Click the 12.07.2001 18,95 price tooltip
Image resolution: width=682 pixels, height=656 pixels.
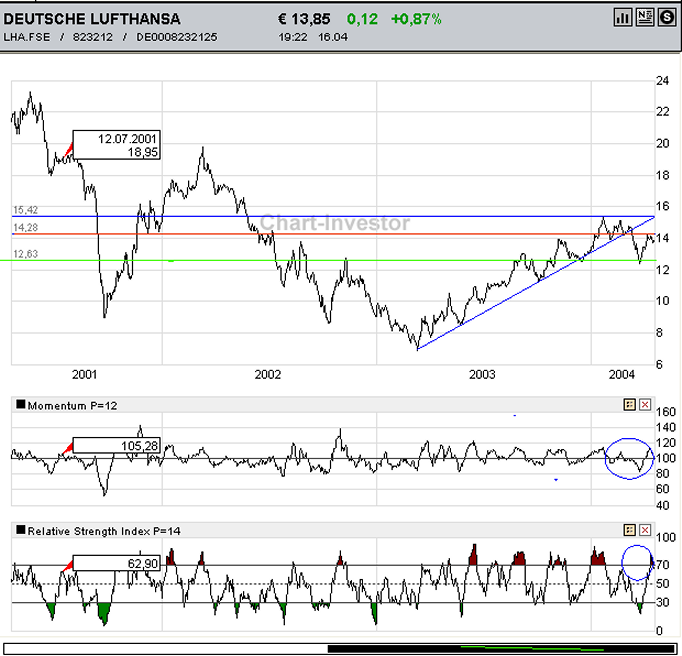(116, 145)
